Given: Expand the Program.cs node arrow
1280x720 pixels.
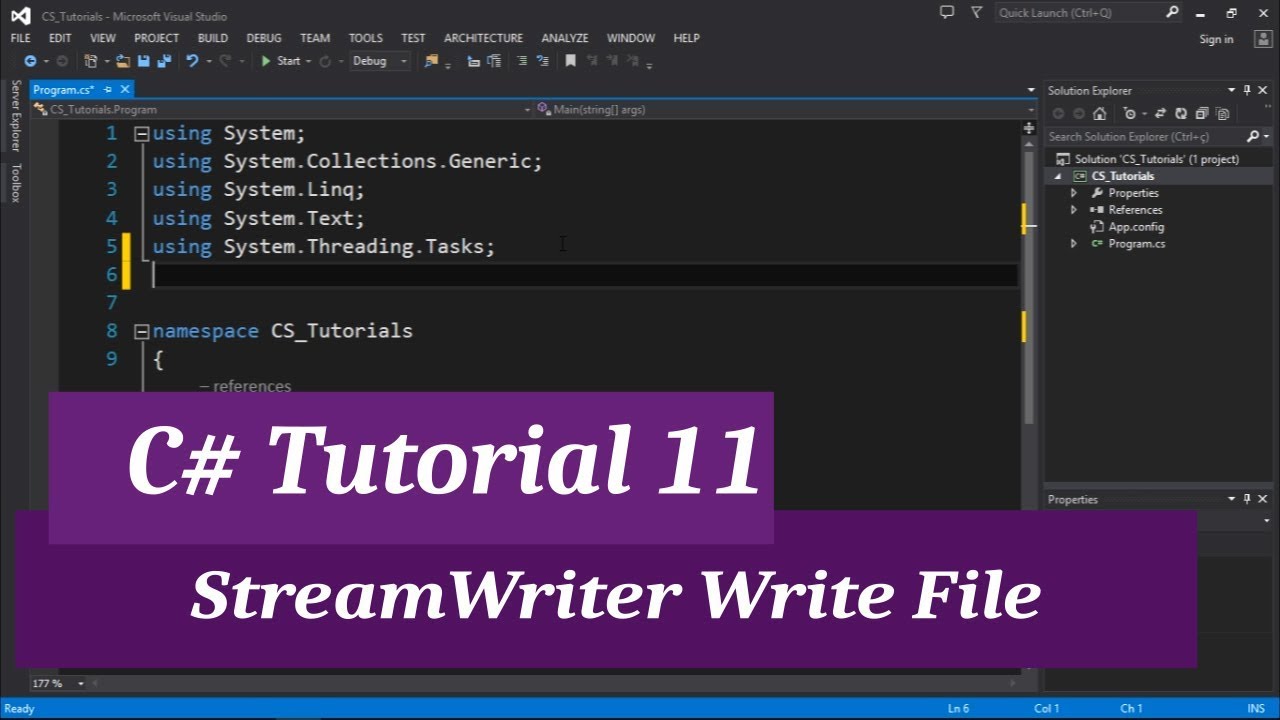Looking at the screenshot, I should coord(1074,244).
